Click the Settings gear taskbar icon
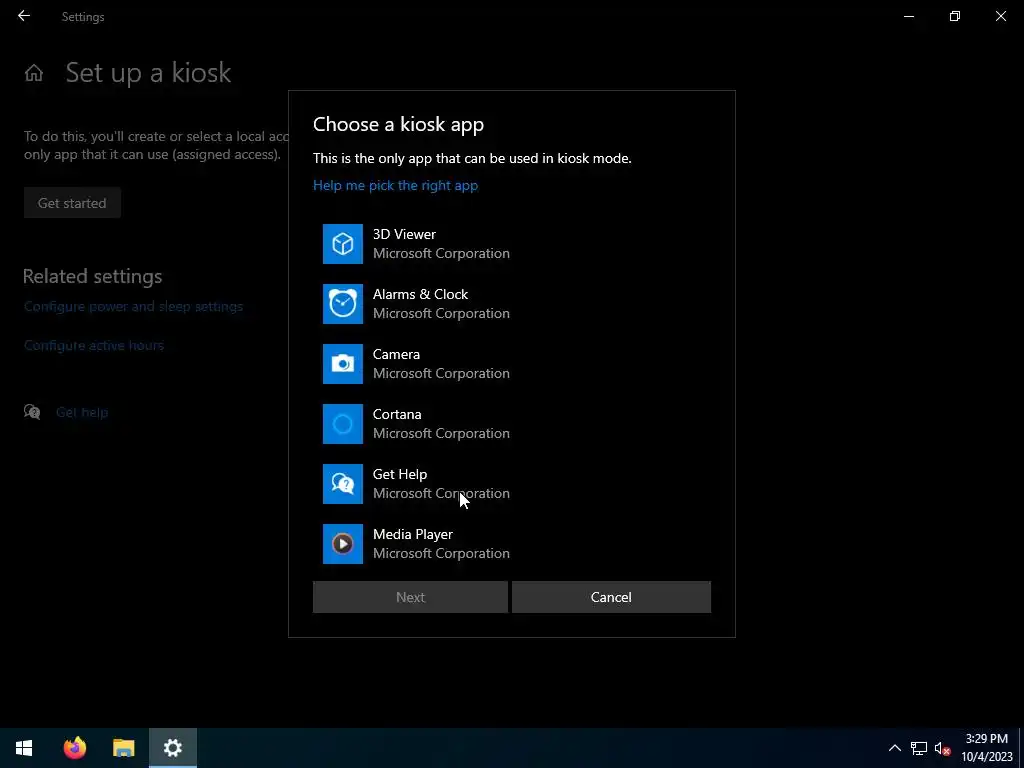This screenshot has height=768, width=1024. pyautogui.click(x=172, y=748)
